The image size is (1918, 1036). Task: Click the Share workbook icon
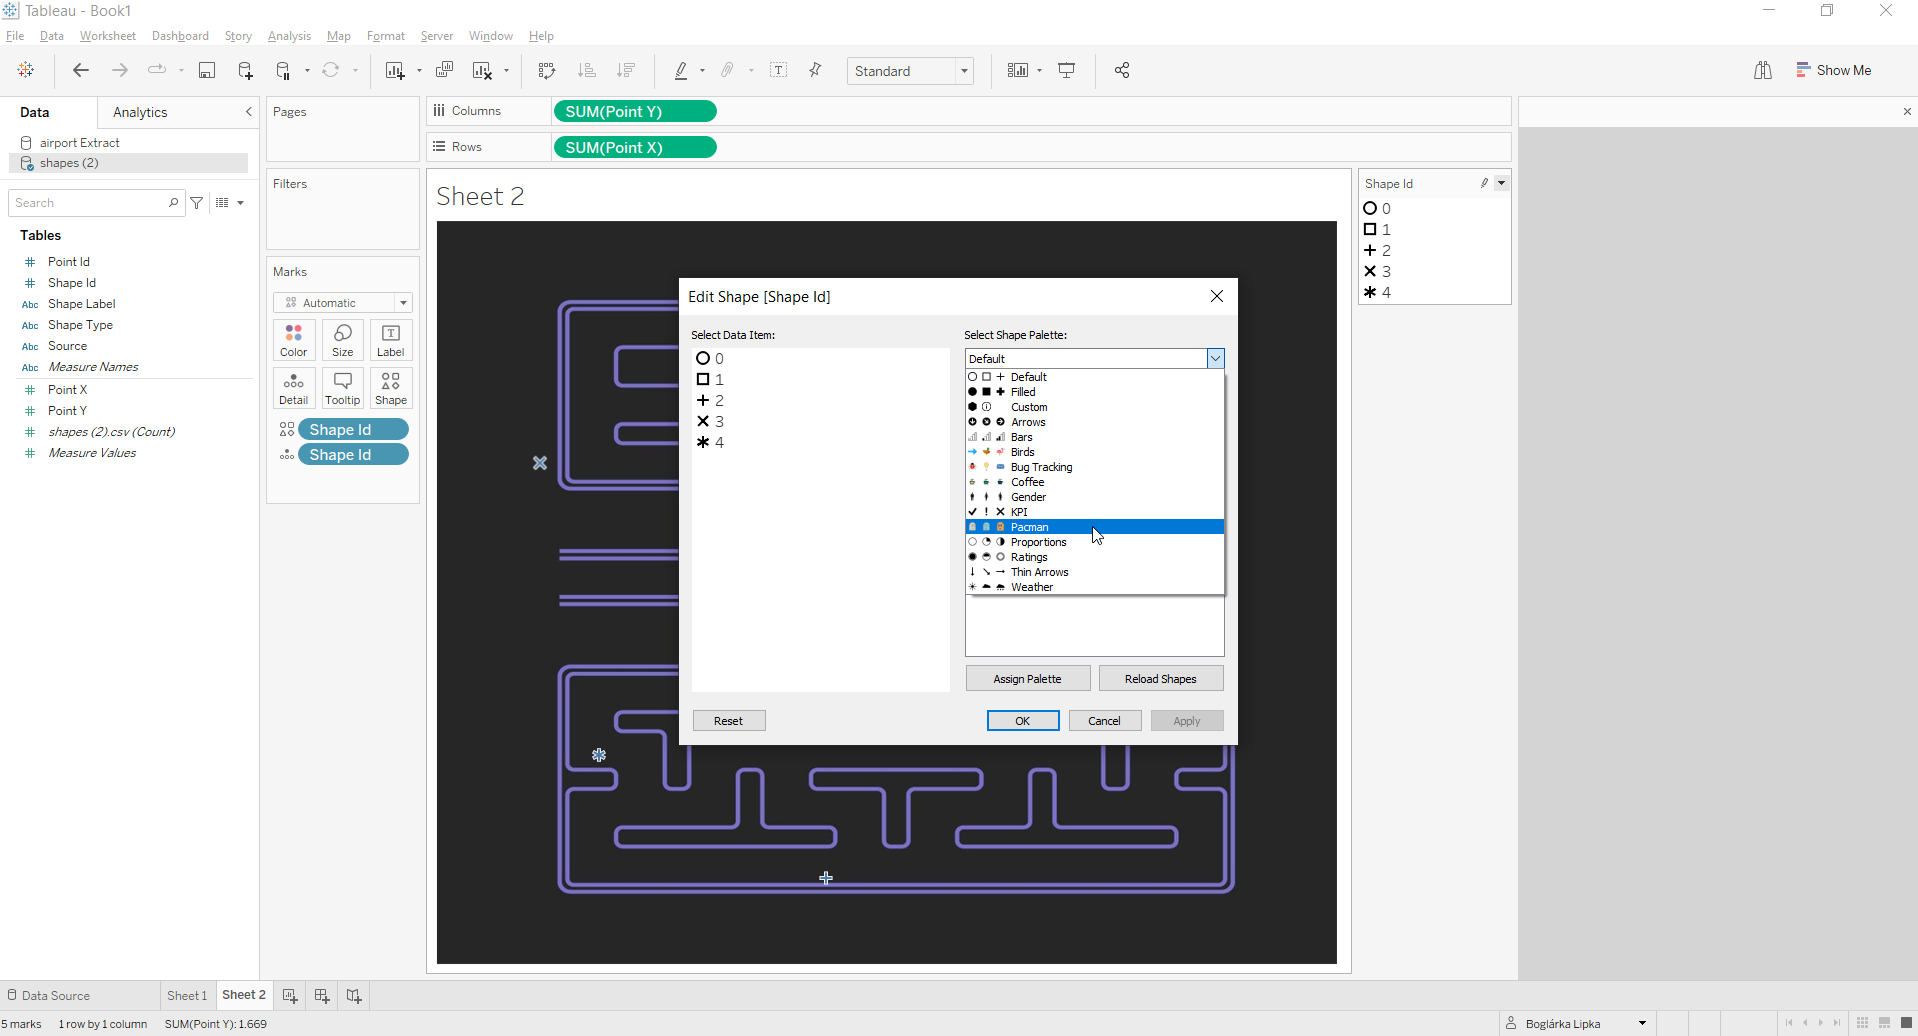[1122, 70]
